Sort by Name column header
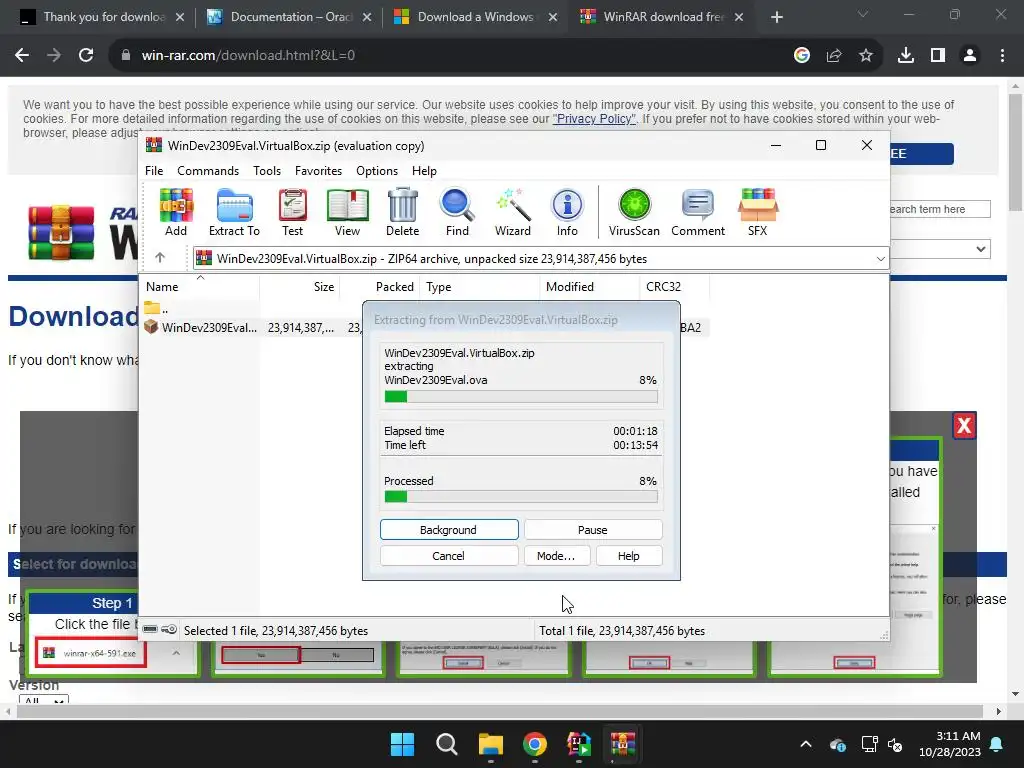Viewport: 1024px width, 768px height. pyautogui.click(x=199, y=287)
